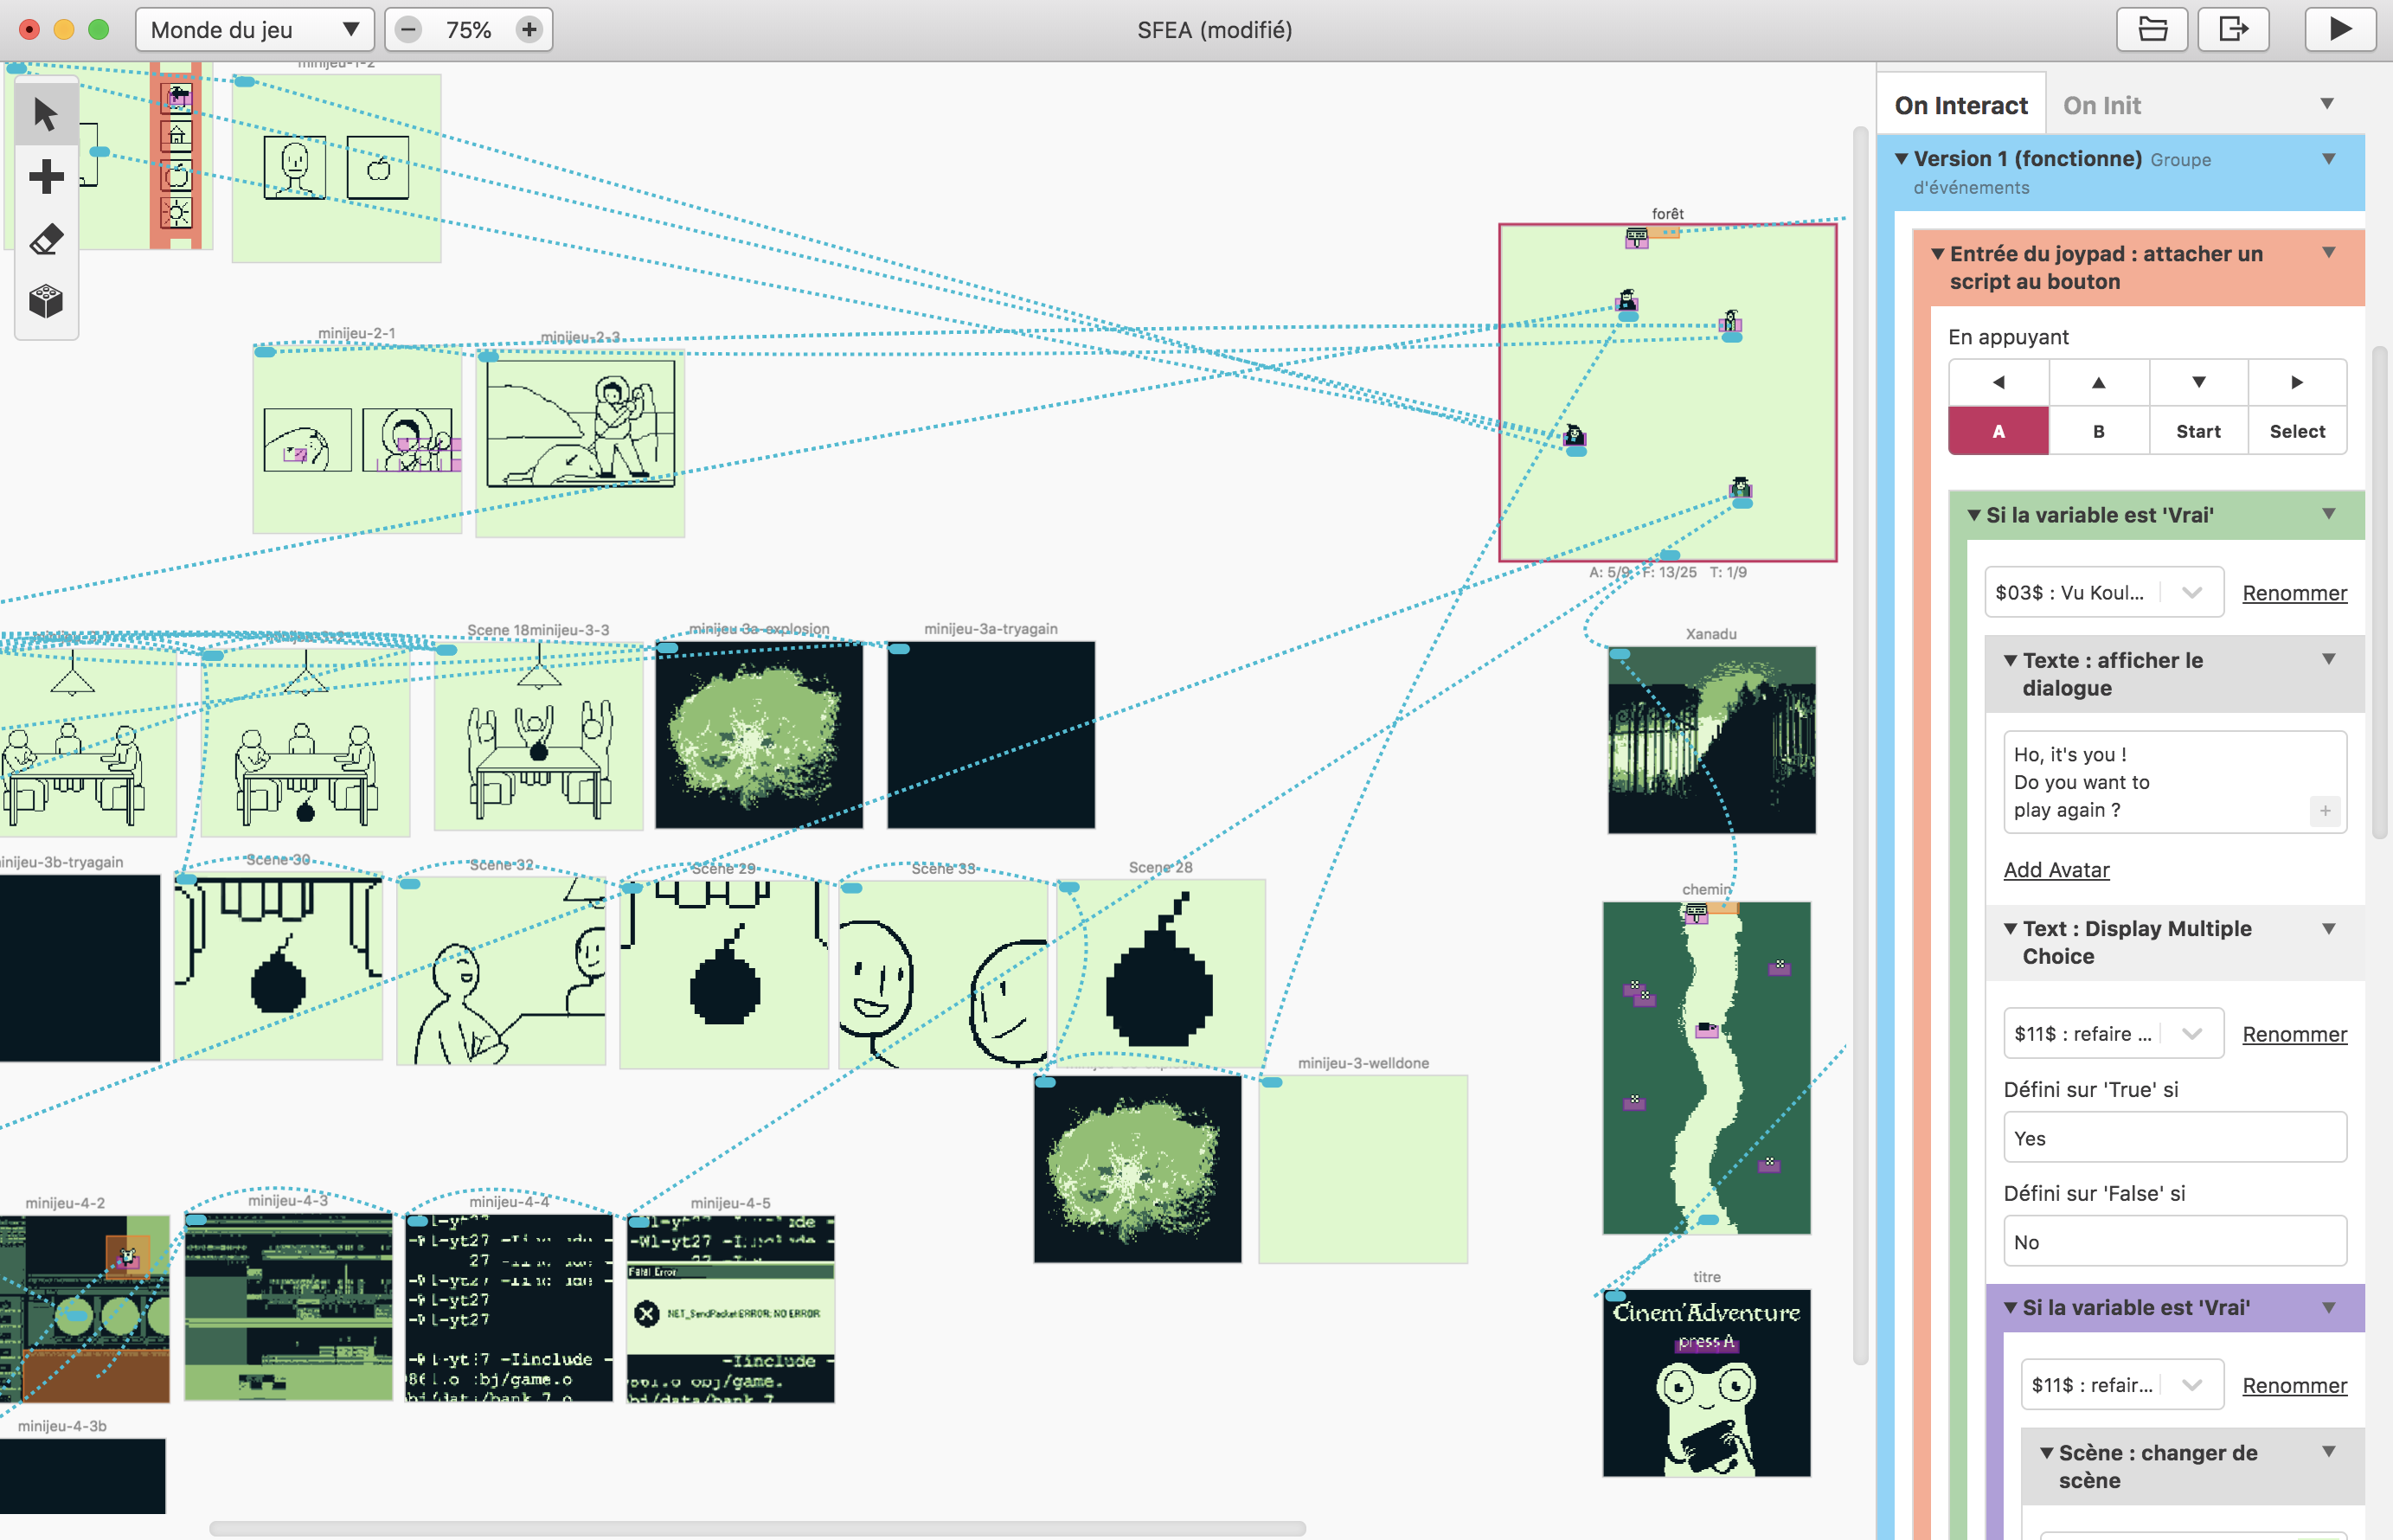Toggle the Start button input
The width and height of the screenshot is (2393, 1540).
point(2194,429)
